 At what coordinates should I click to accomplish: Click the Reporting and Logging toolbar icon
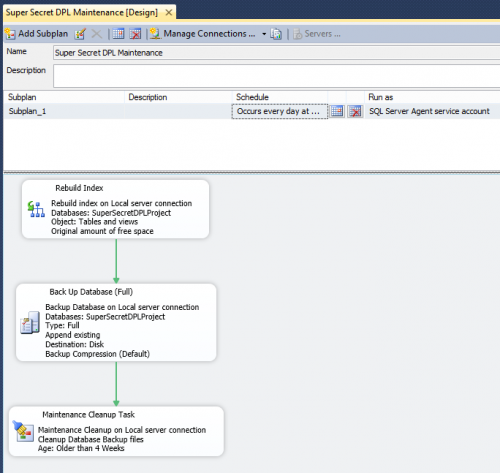point(276,34)
